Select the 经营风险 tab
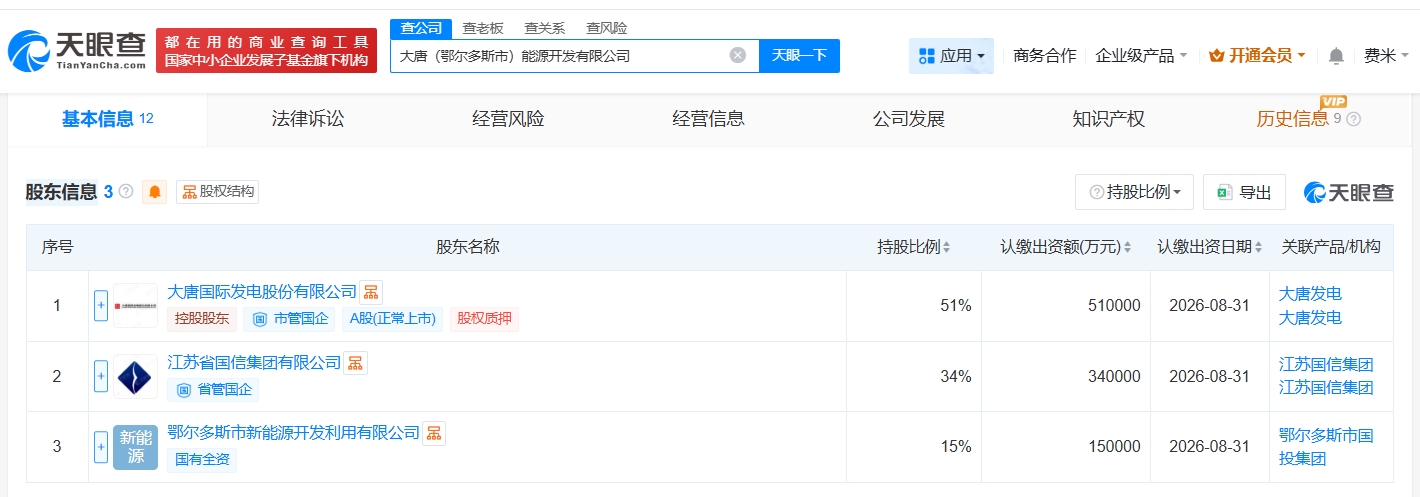This screenshot has width=1420, height=497. pyautogui.click(x=508, y=119)
